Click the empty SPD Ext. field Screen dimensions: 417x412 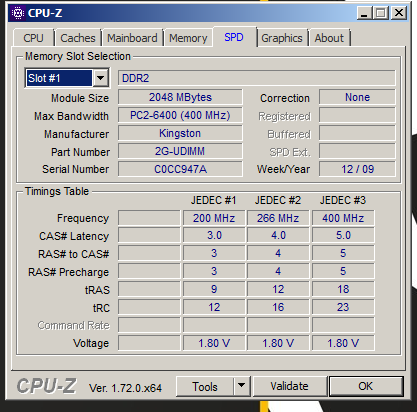357,151
